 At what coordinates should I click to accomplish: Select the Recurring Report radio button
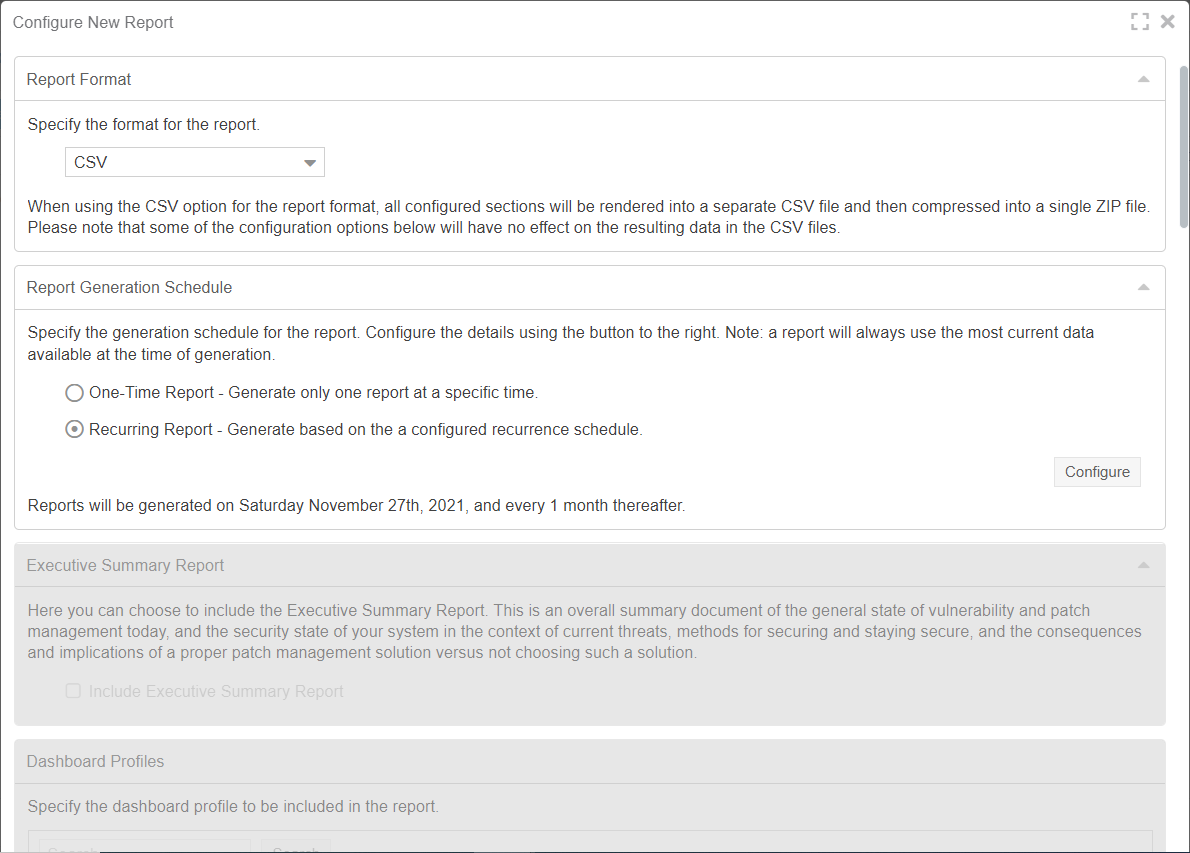tap(74, 430)
